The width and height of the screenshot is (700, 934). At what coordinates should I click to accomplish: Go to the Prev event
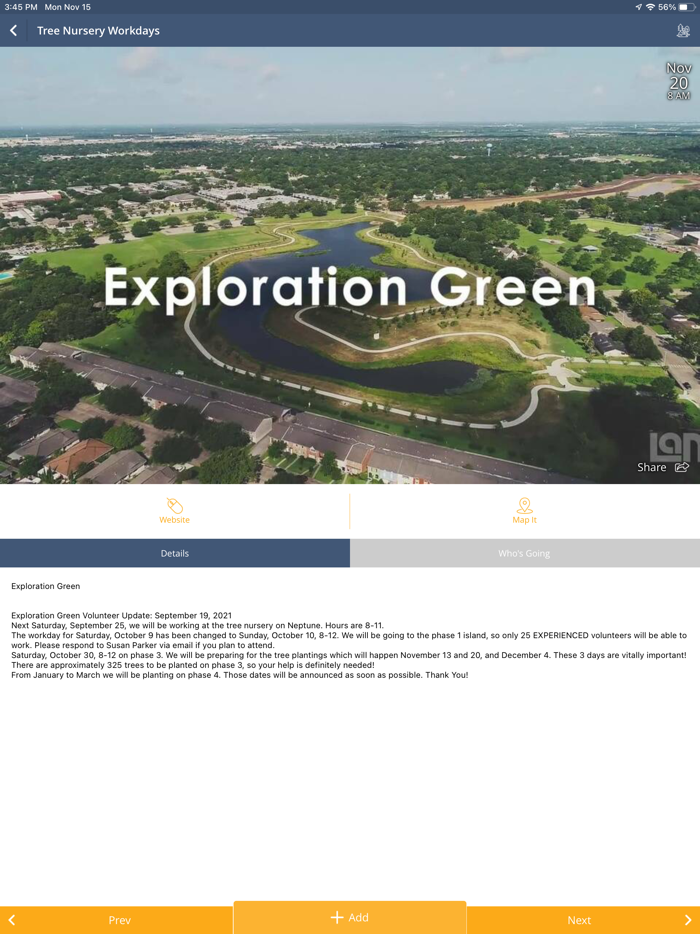click(116, 920)
